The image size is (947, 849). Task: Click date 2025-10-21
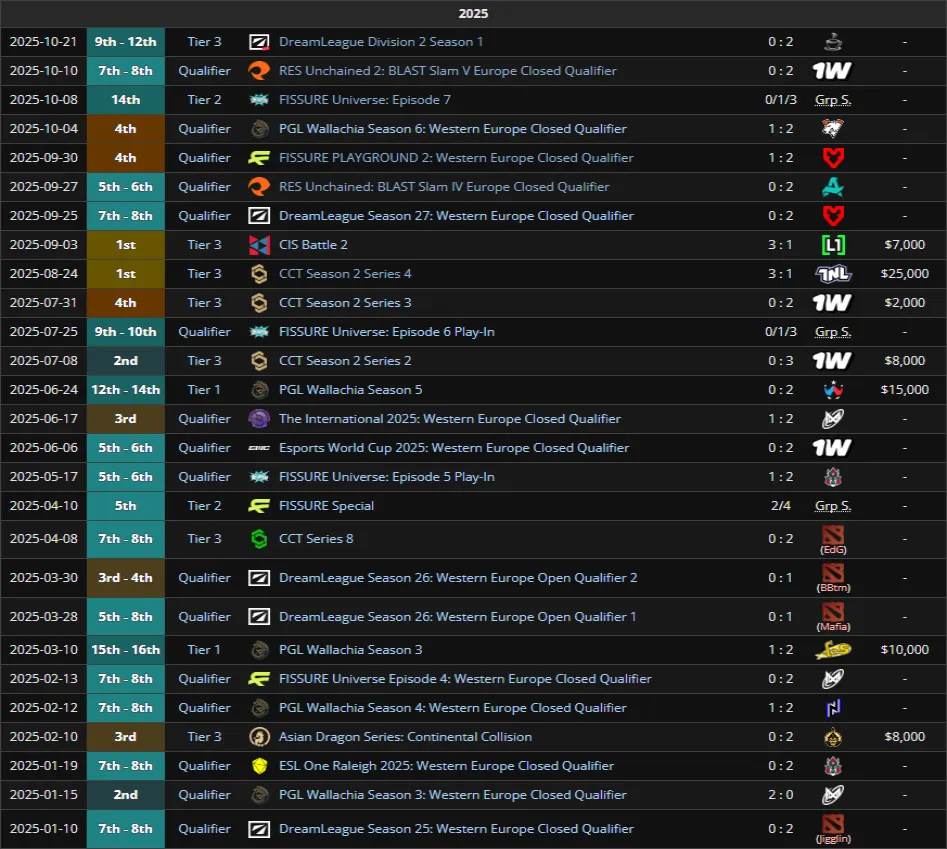coord(43,42)
